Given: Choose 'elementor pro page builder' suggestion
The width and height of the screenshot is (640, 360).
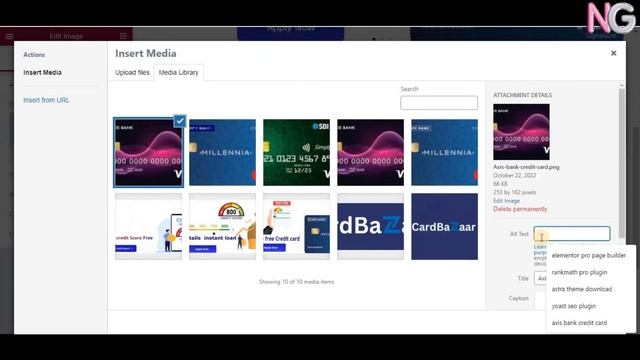Looking at the screenshot, I should [x=589, y=256].
